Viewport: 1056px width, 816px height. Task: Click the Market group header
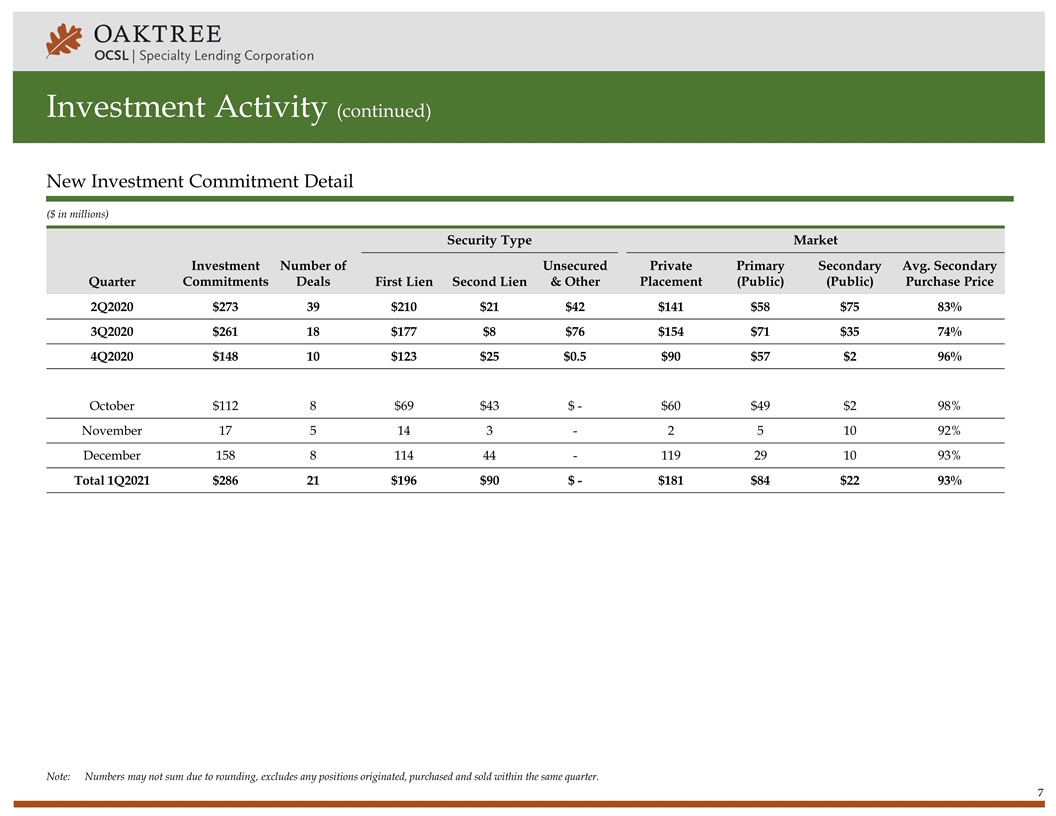(815, 240)
